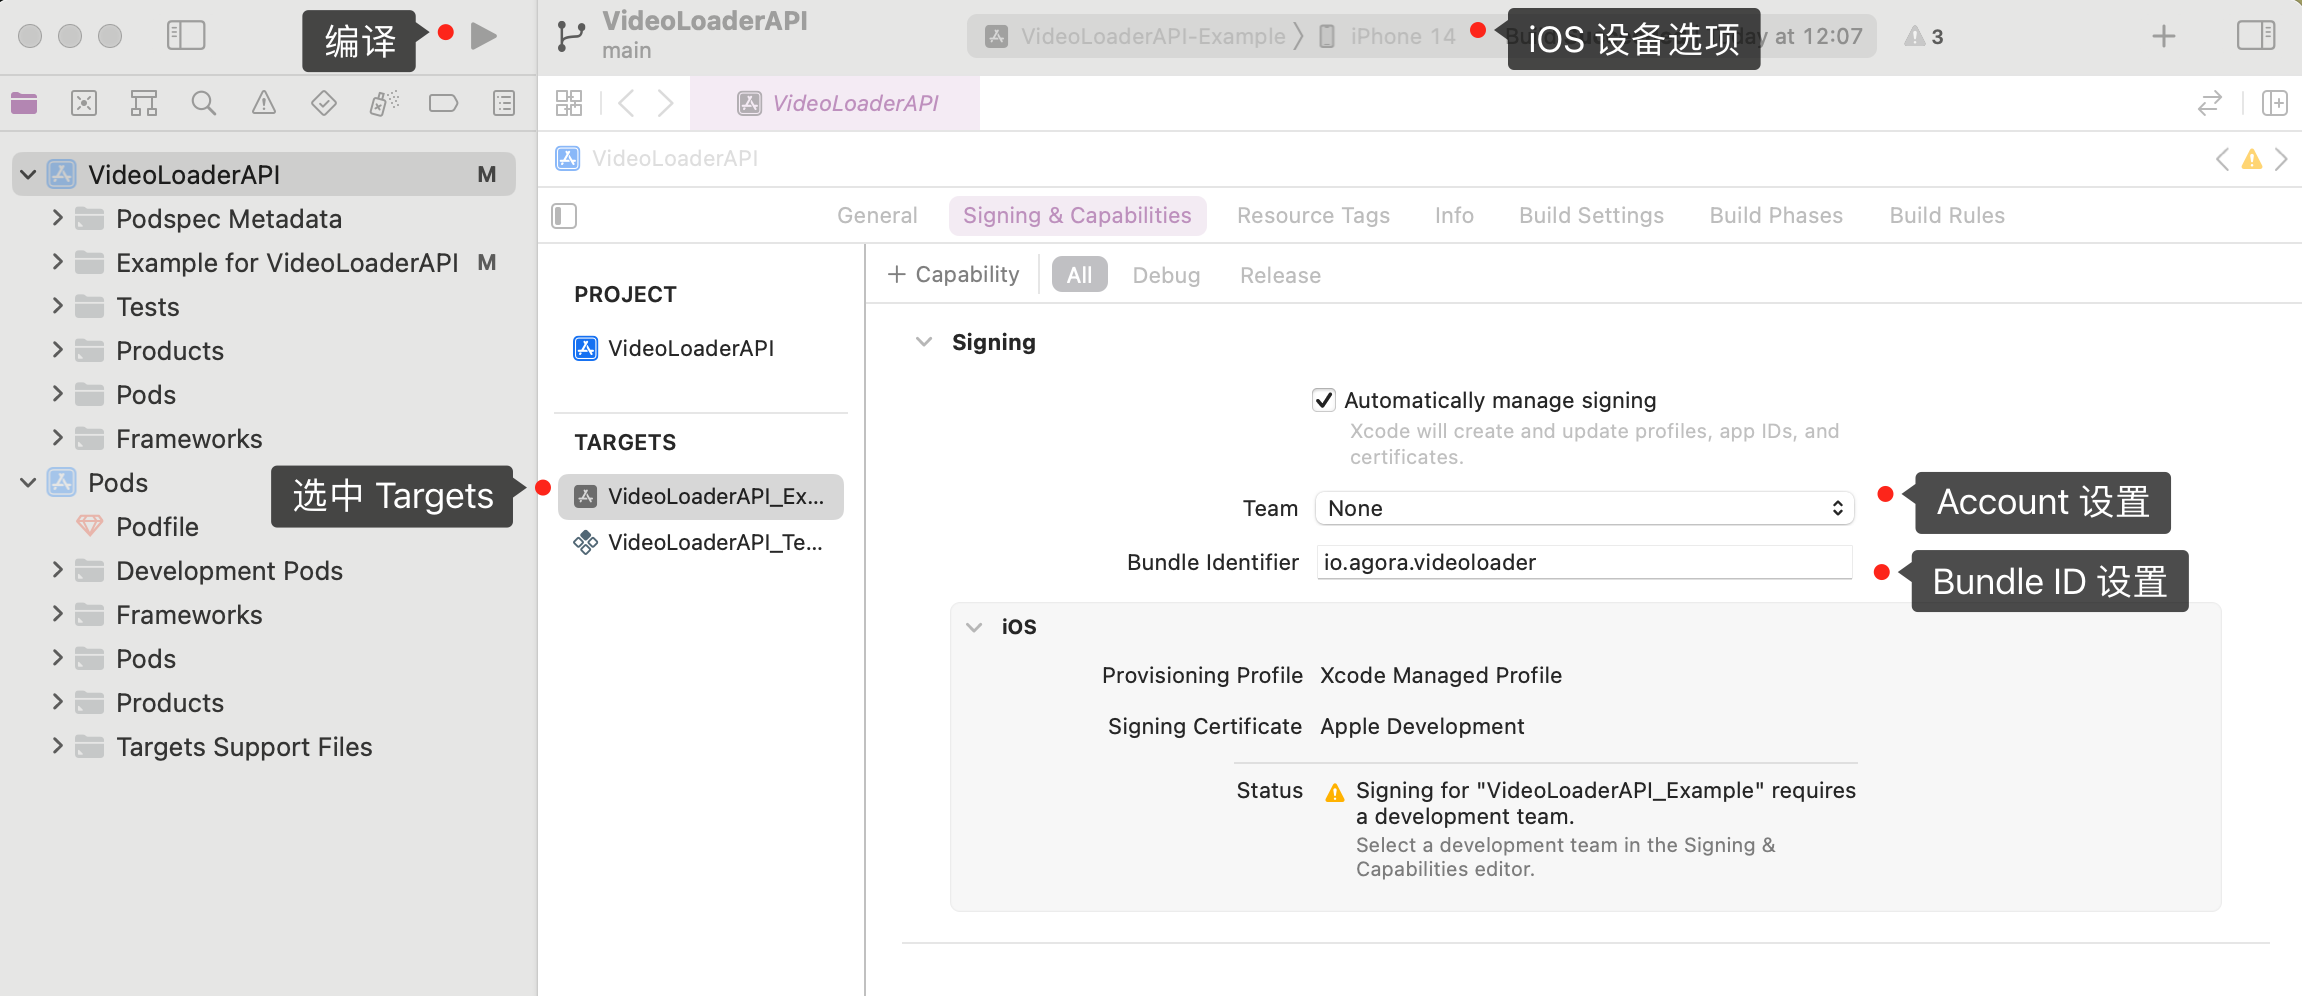Screen dimensions: 2302x996
Task: Collapse the Pods project root
Action: [28, 483]
